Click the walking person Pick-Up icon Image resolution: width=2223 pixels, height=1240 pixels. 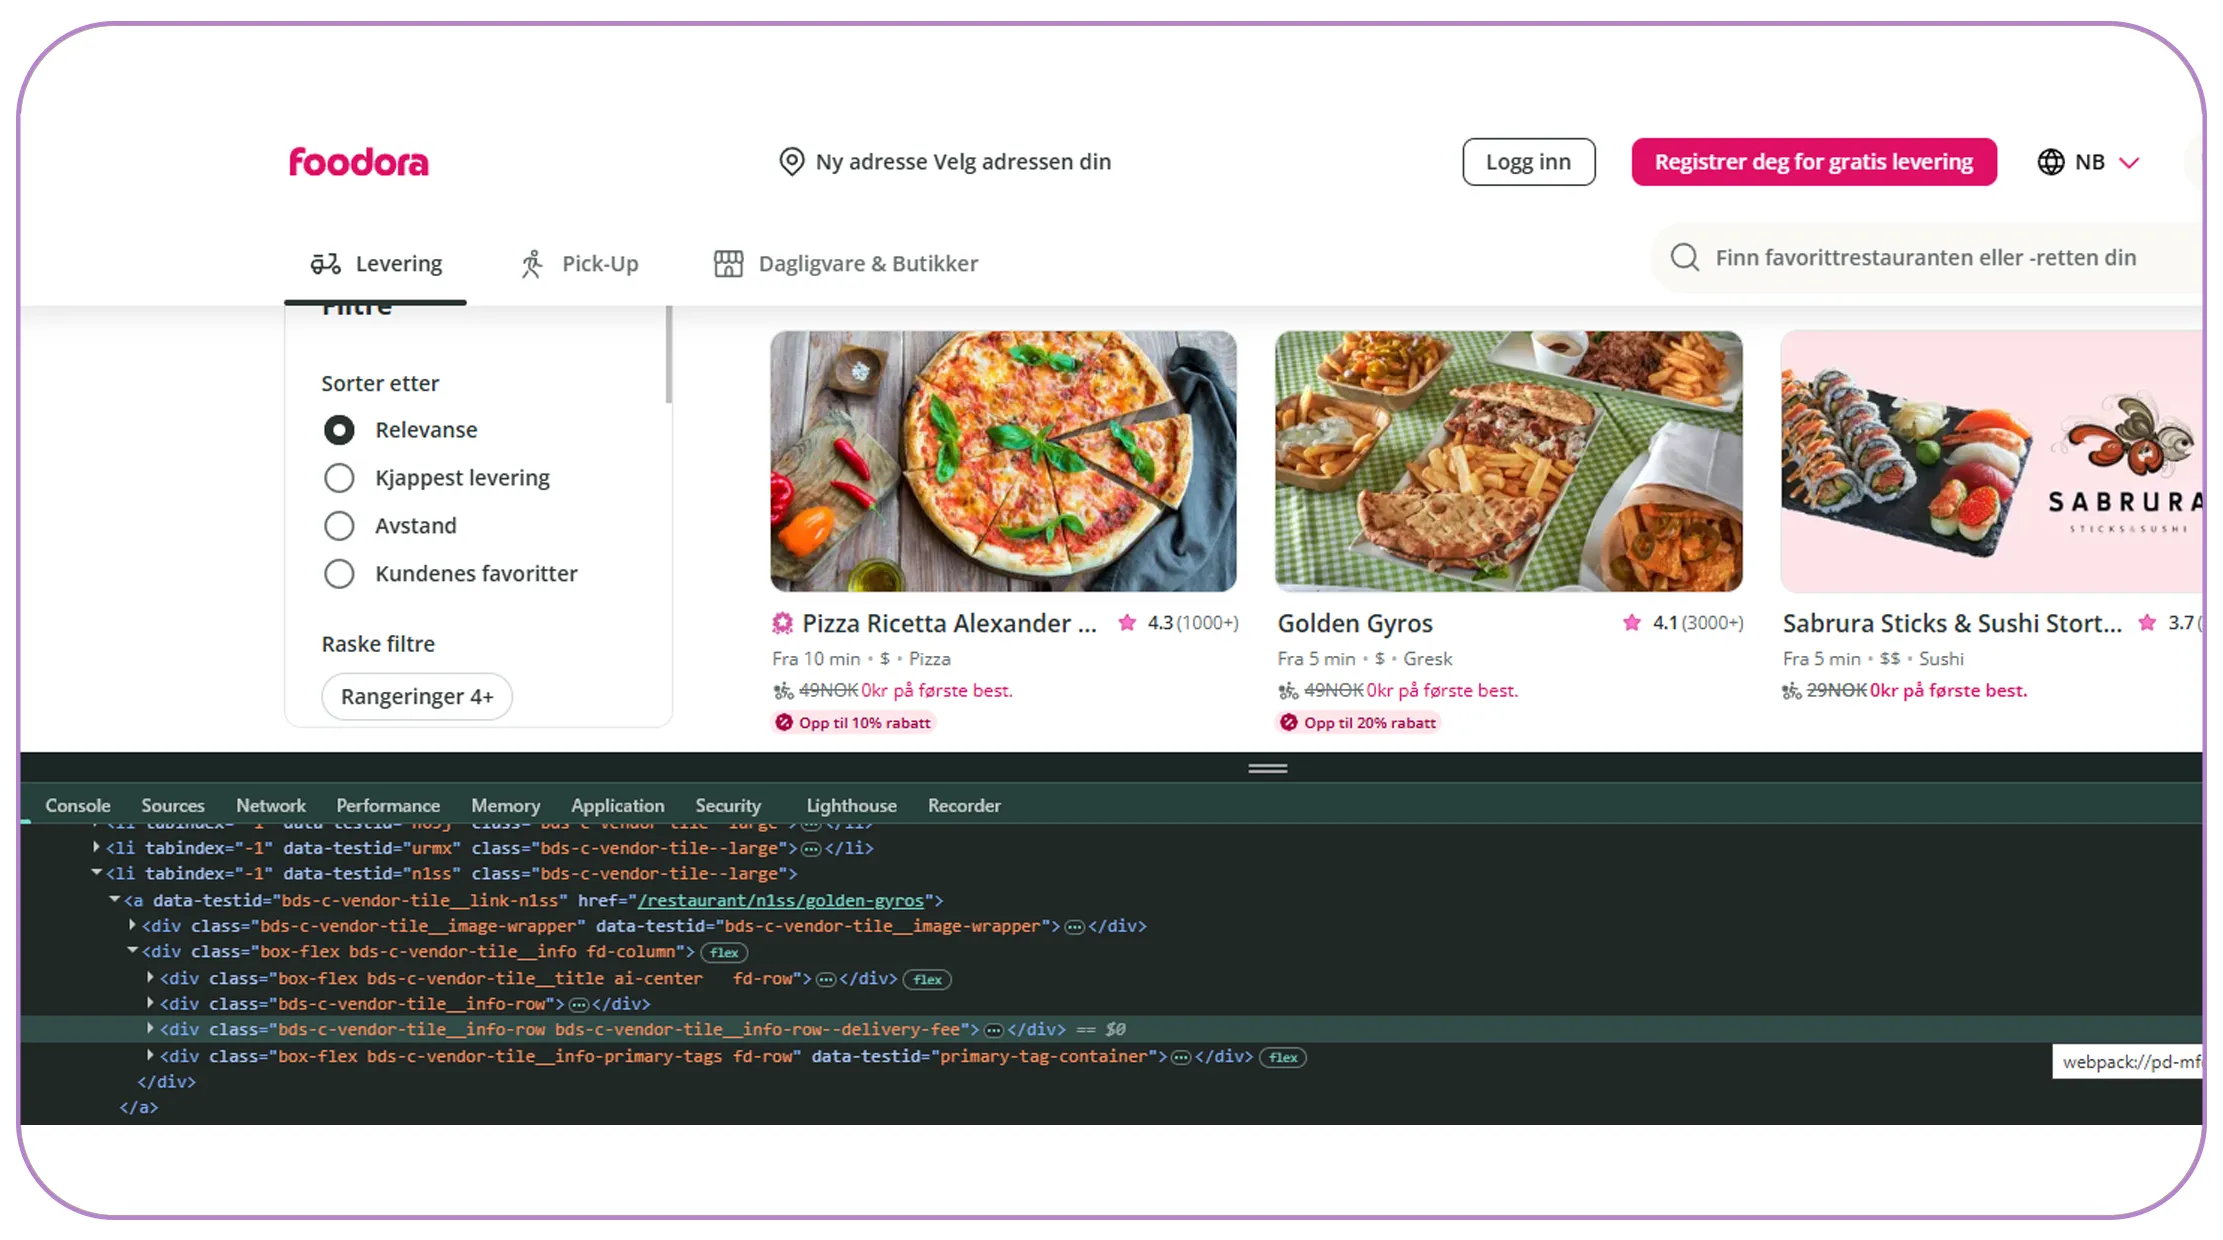[532, 264]
